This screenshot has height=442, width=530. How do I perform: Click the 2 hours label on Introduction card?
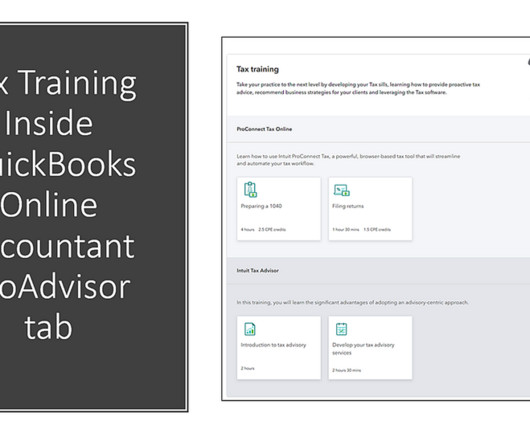pos(247,368)
